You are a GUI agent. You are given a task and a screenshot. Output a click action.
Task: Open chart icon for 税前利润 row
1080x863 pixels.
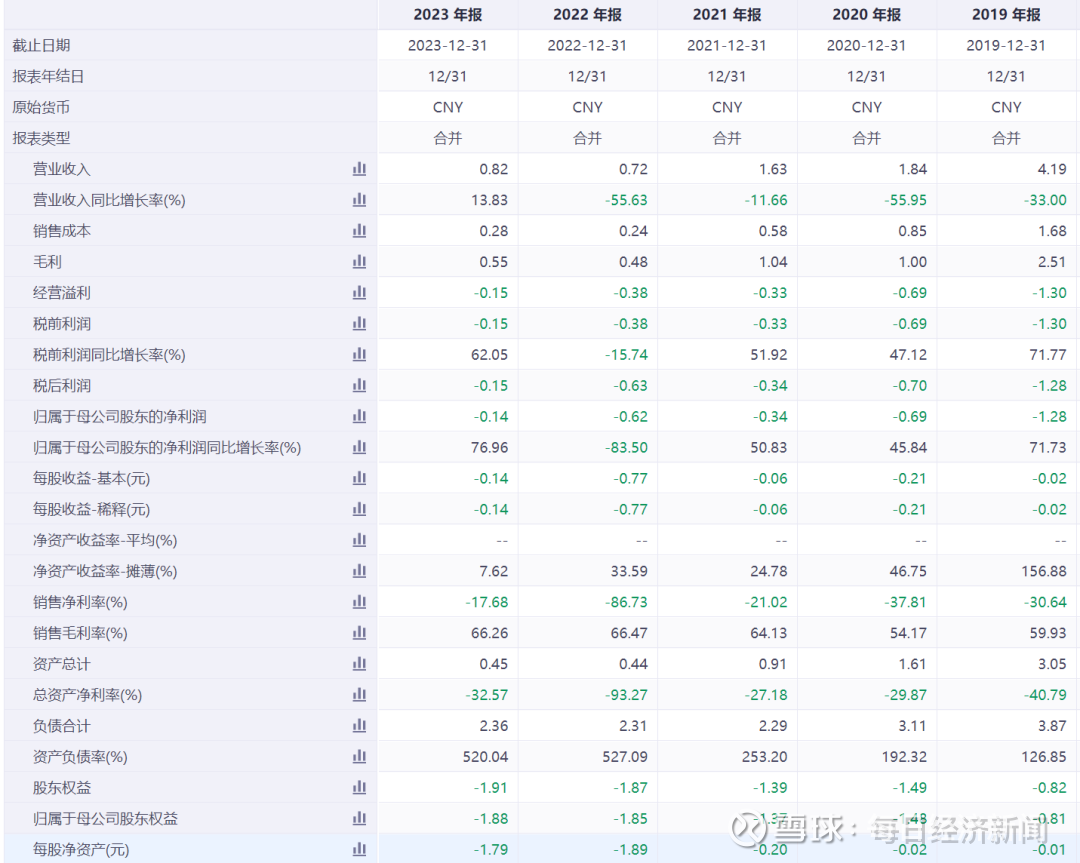pos(360,324)
